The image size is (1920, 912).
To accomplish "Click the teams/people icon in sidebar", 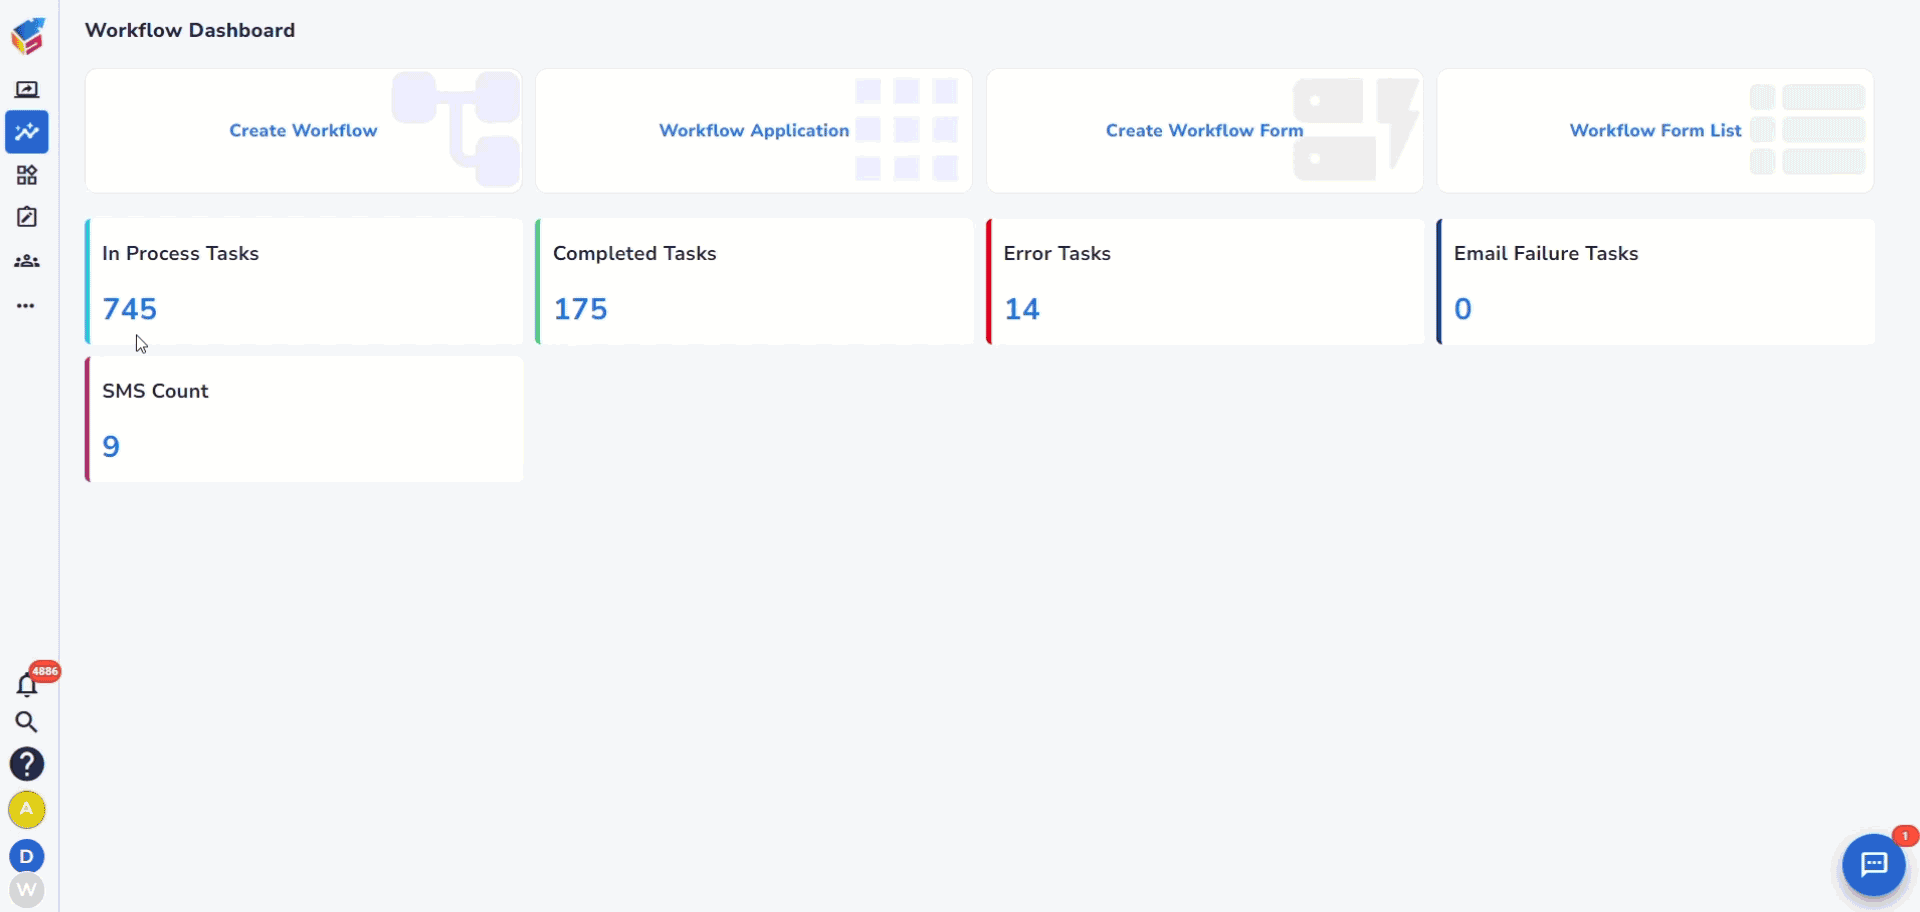I will [27, 260].
